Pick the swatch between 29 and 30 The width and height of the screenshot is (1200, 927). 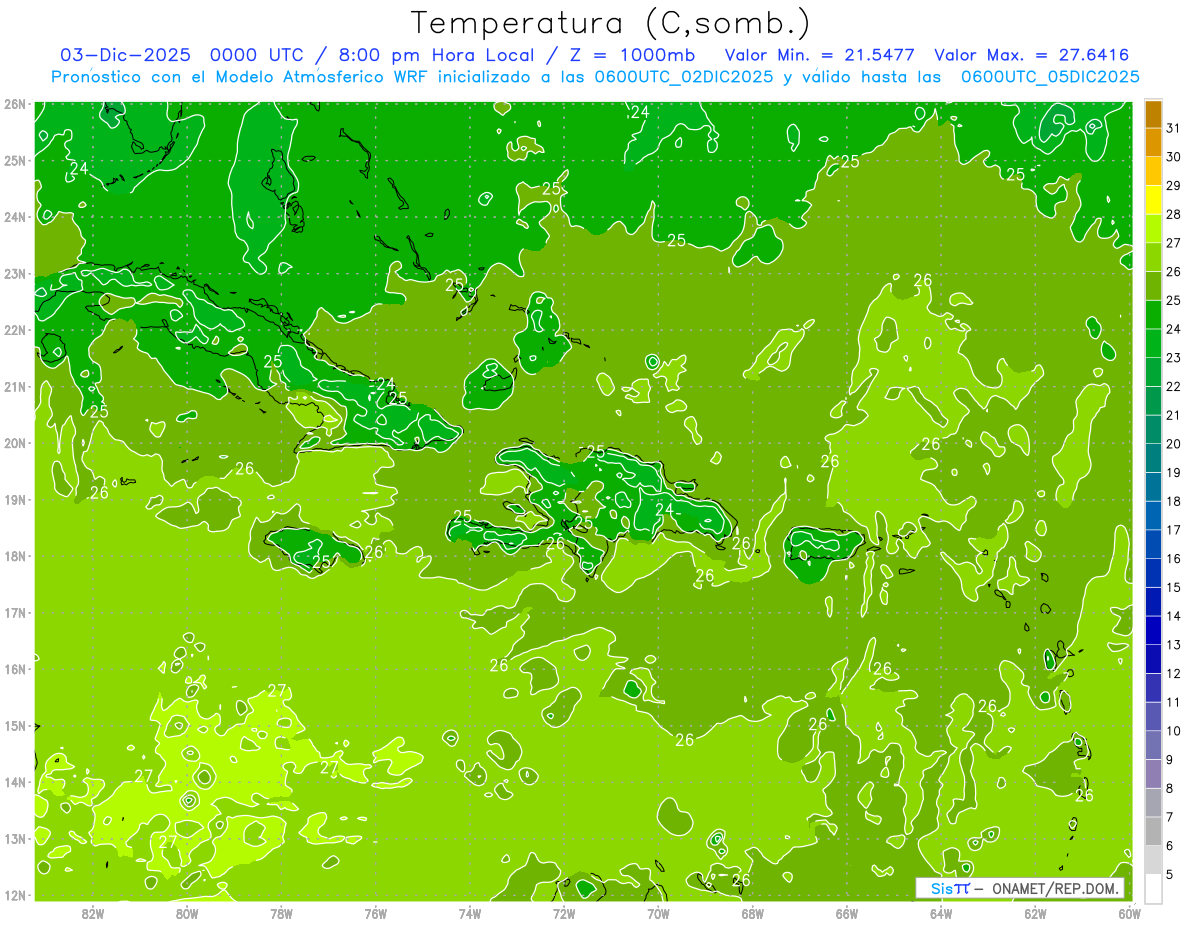(1153, 171)
